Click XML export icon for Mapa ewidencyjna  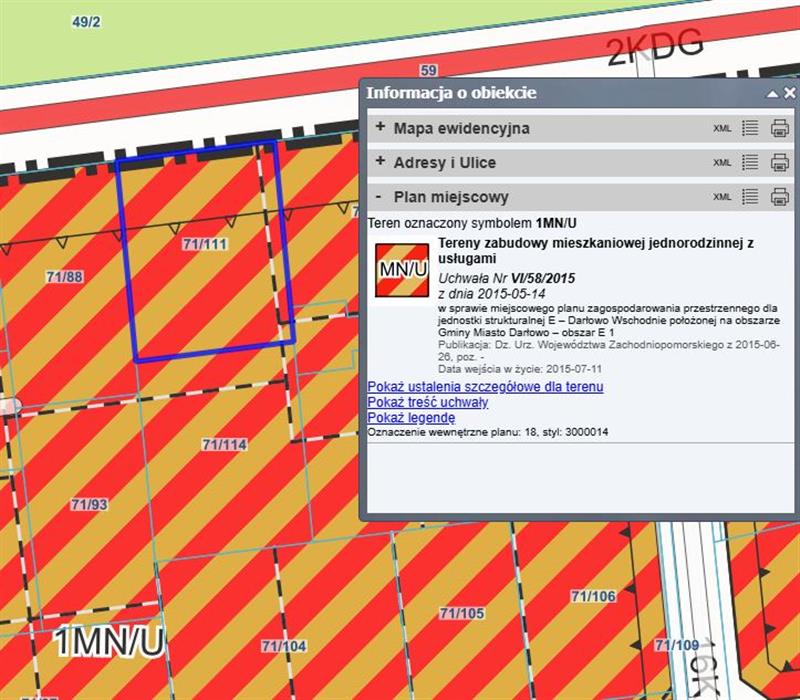click(x=722, y=129)
